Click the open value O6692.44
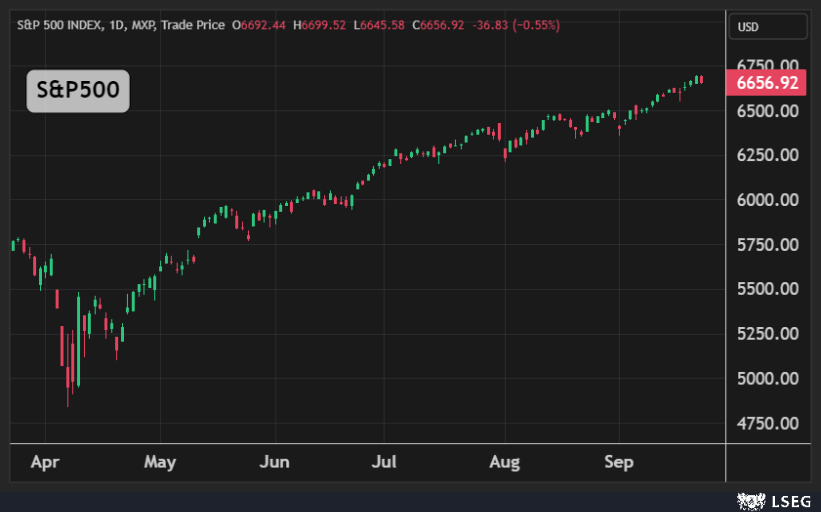Screen dimensions: 821x512 click(261, 24)
